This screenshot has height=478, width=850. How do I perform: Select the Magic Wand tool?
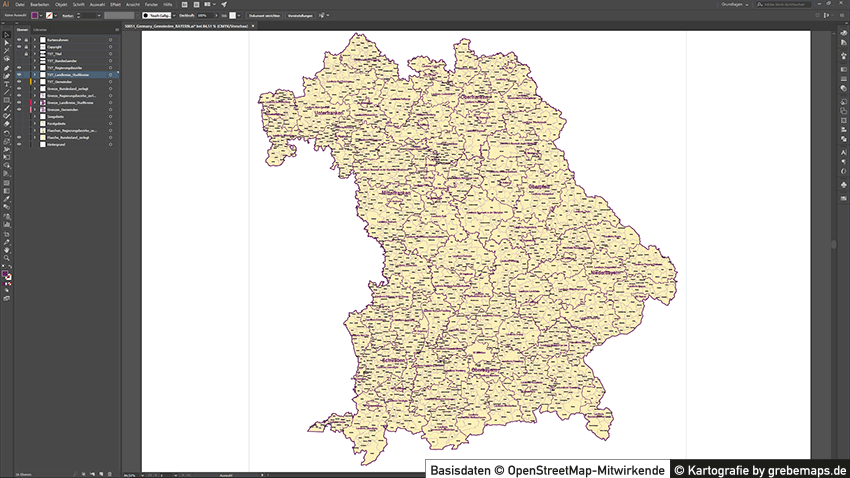pos(6,51)
